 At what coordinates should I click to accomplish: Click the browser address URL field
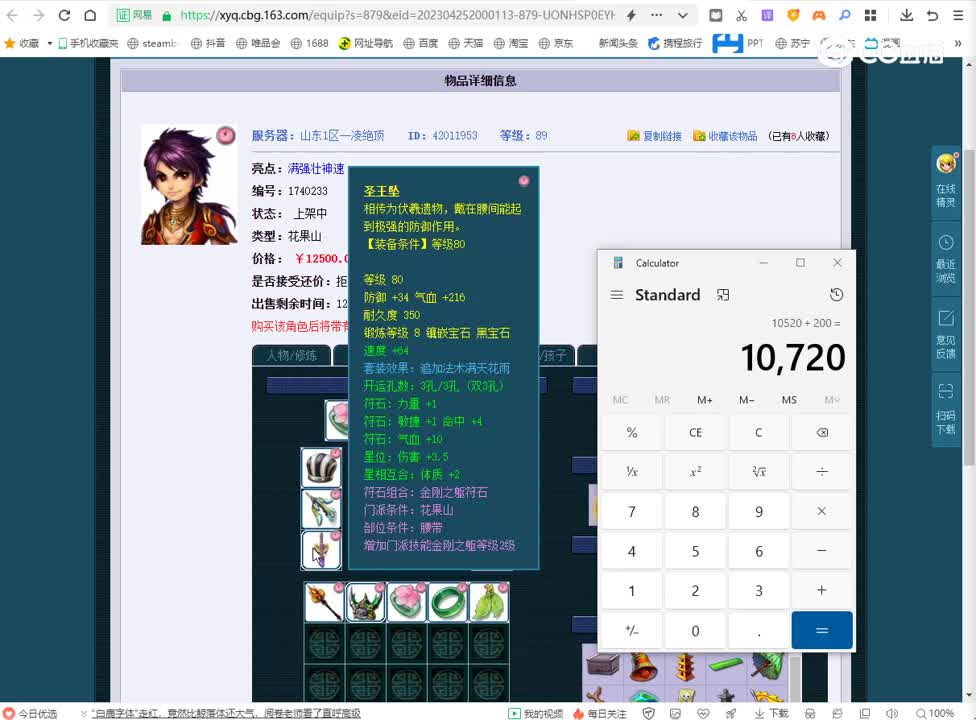click(398, 16)
